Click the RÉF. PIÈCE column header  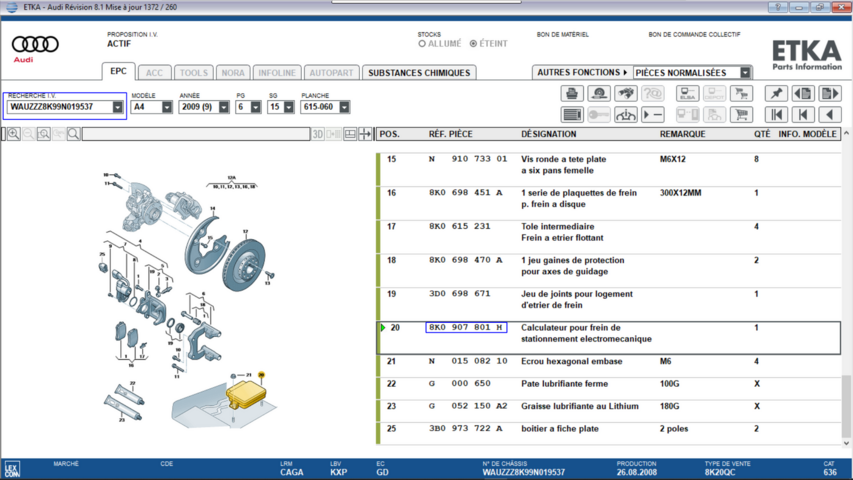pyautogui.click(x=450, y=134)
